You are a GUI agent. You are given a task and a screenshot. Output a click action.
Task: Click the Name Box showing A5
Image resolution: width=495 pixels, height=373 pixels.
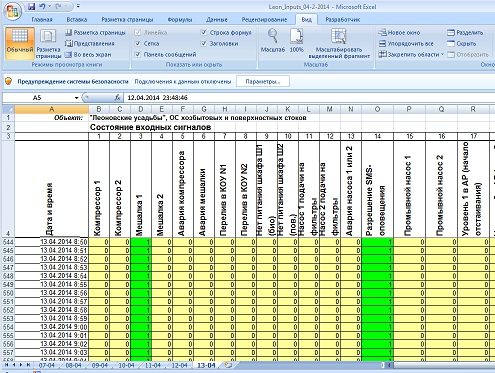pos(37,98)
